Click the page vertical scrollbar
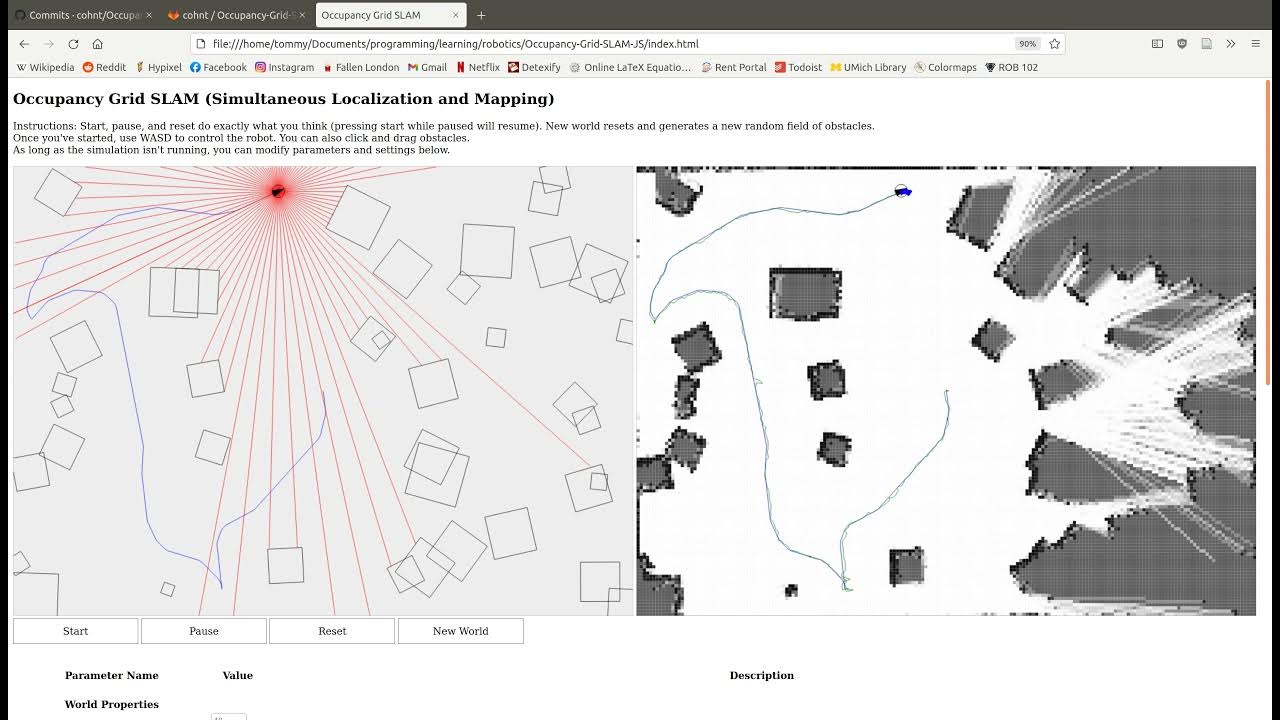The height and width of the screenshot is (720, 1280). (1268, 230)
